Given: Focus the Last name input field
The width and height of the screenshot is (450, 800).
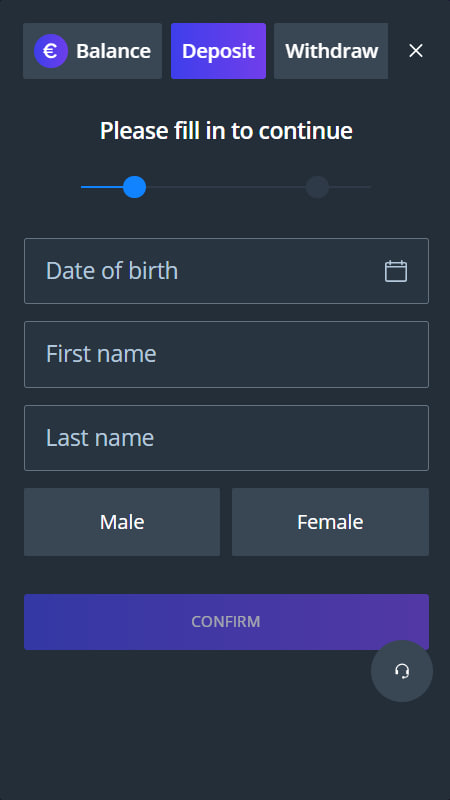Looking at the screenshot, I should 227,438.
